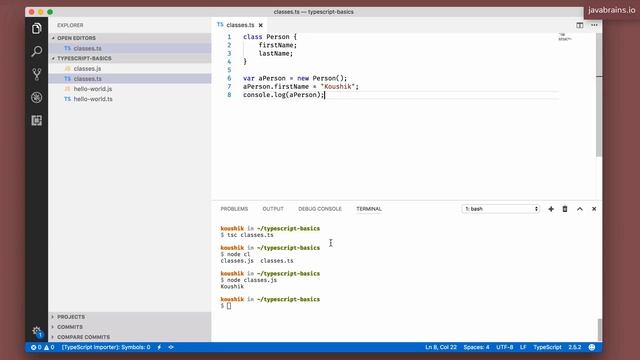Open the Manage gear menu
This screenshot has height=360, width=640.
coord(37,331)
